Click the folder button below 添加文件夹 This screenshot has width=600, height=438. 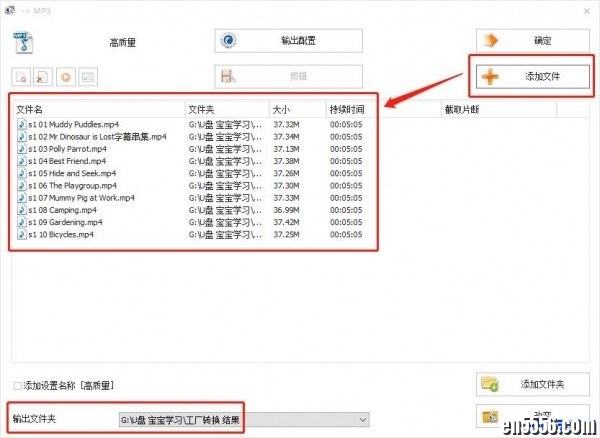pyautogui.click(x=529, y=416)
